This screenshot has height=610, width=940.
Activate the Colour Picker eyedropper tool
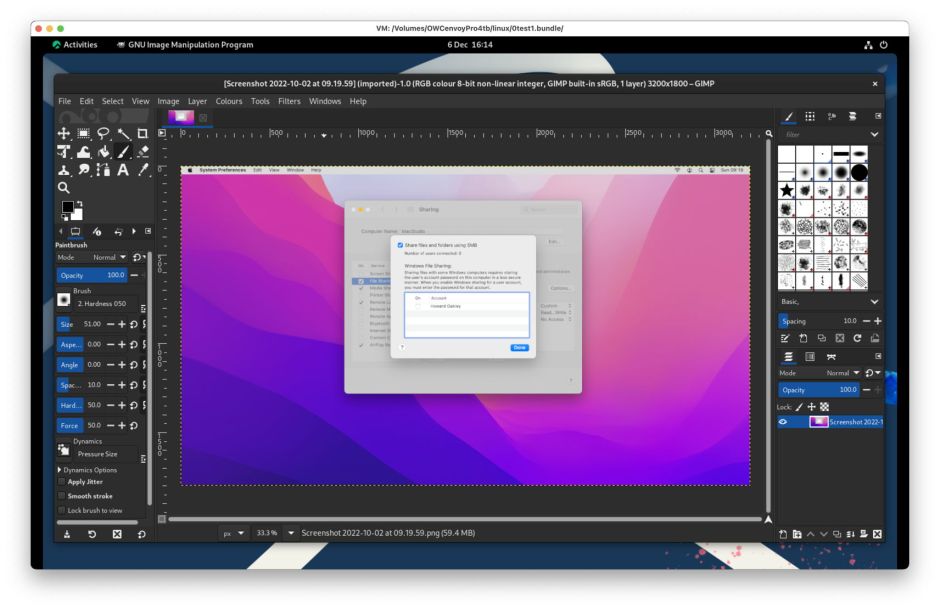point(143,170)
